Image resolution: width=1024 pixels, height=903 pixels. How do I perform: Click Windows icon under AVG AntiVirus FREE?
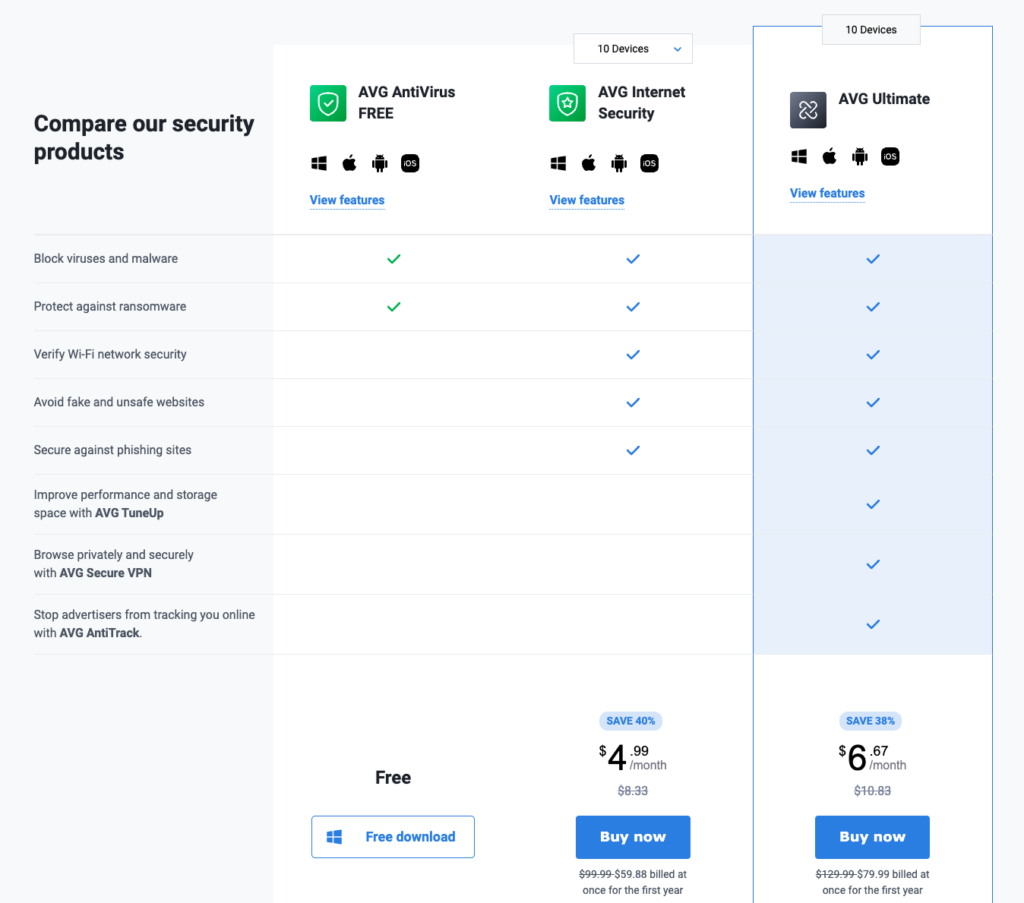click(319, 163)
